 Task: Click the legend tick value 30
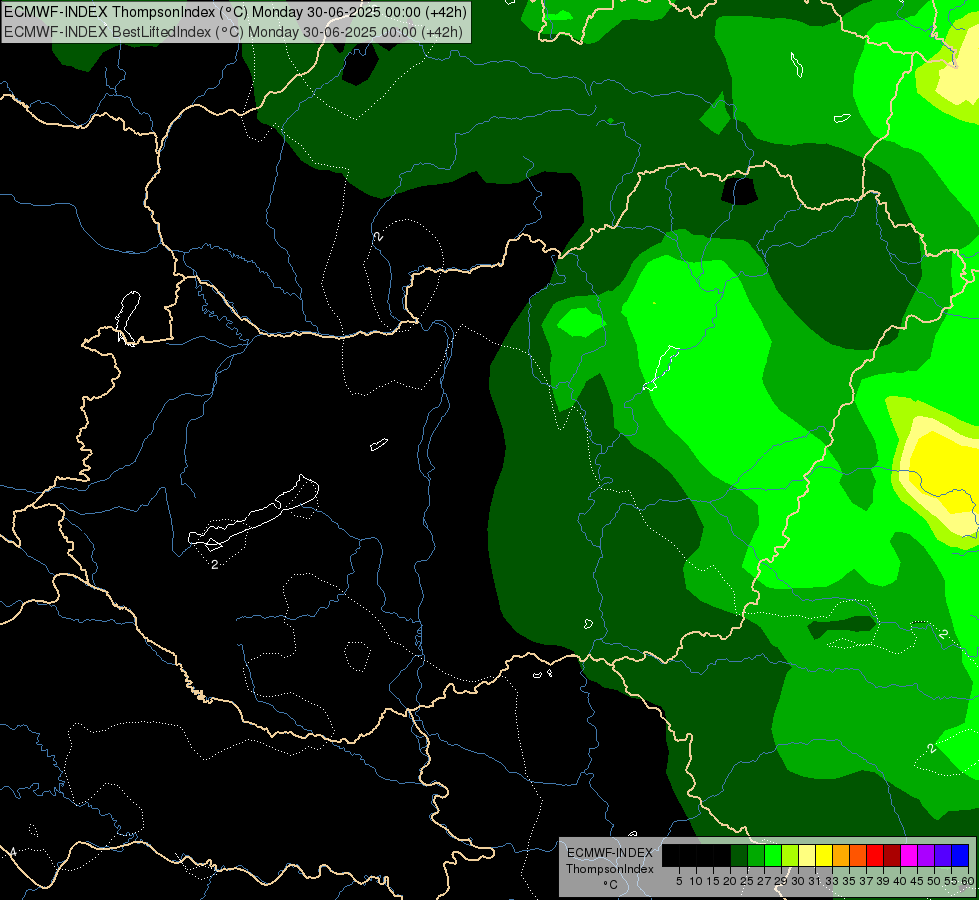[798, 881]
